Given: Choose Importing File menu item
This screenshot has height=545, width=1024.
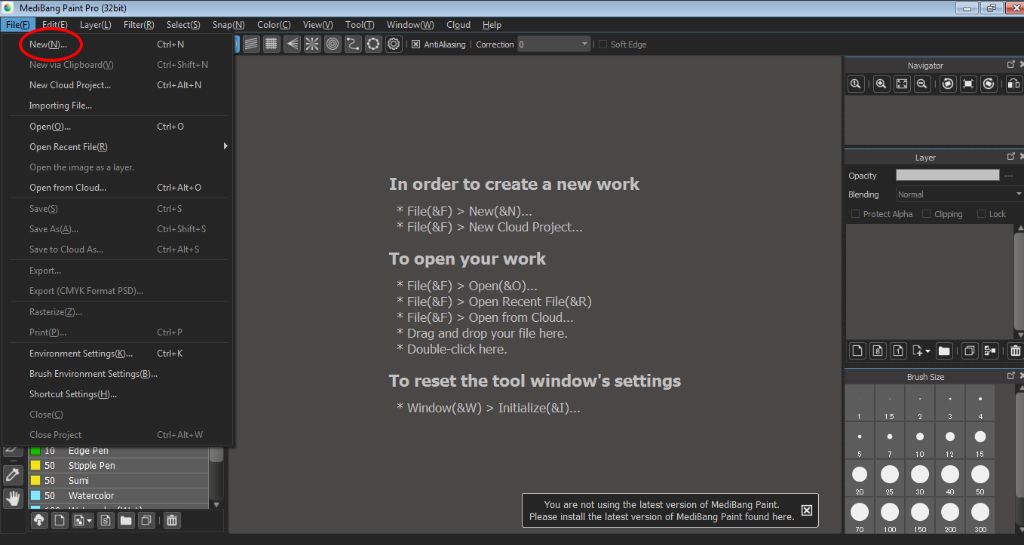Looking at the screenshot, I should [x=119, y=105].
